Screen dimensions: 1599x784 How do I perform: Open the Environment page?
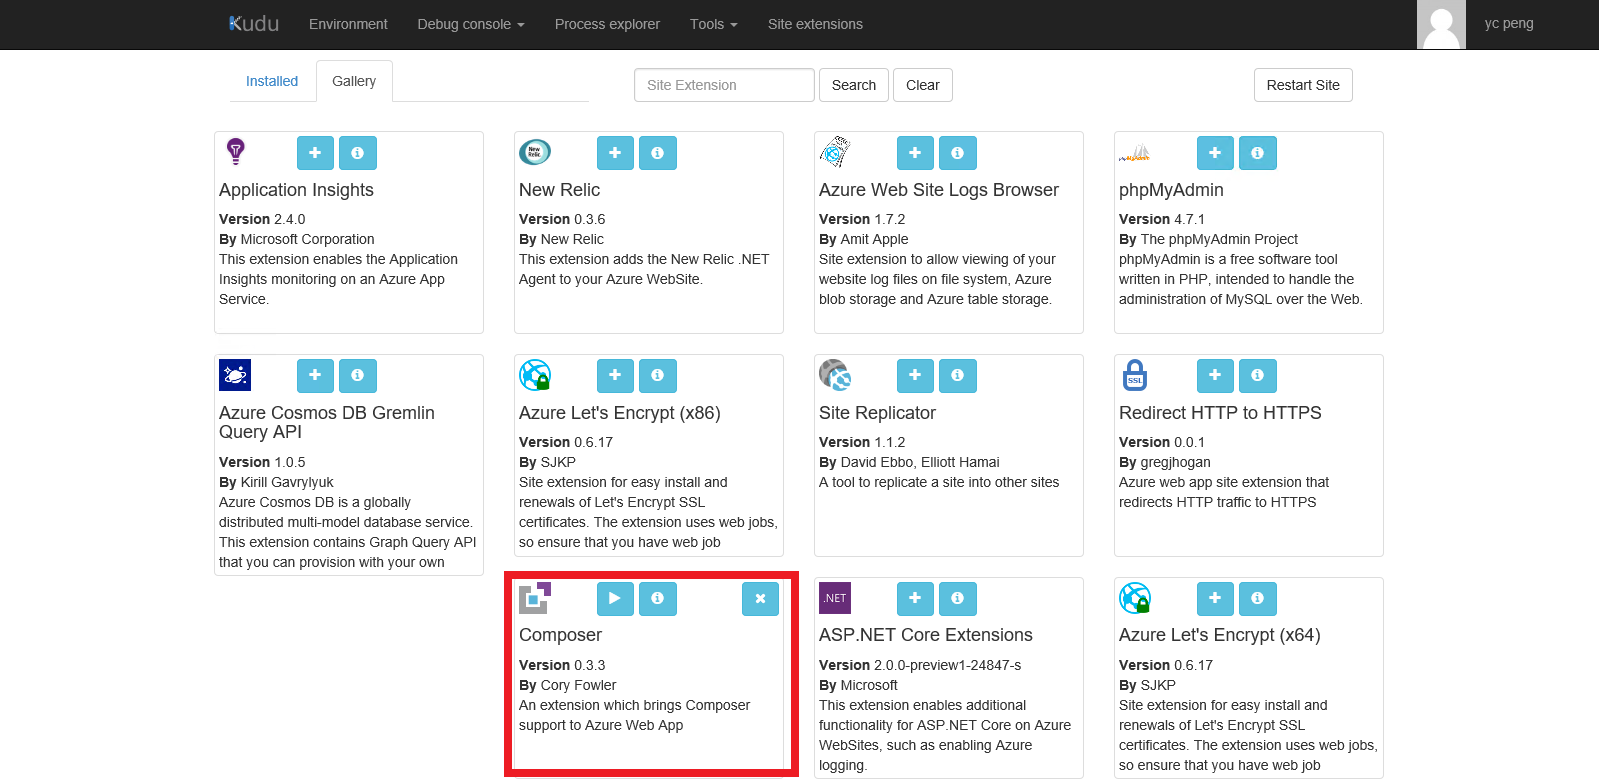[x=348, y=24]
